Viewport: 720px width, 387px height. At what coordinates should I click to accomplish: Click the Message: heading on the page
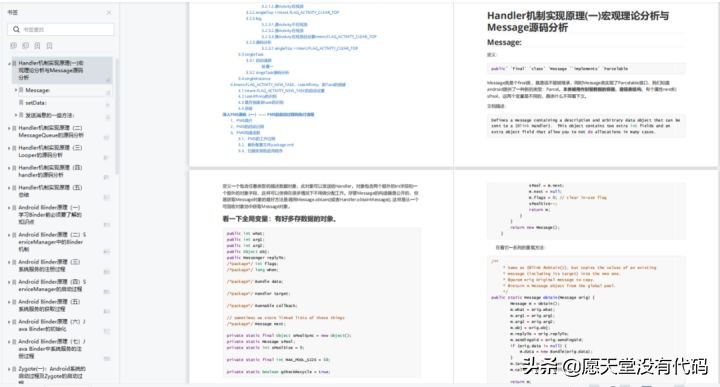(504, 42)
